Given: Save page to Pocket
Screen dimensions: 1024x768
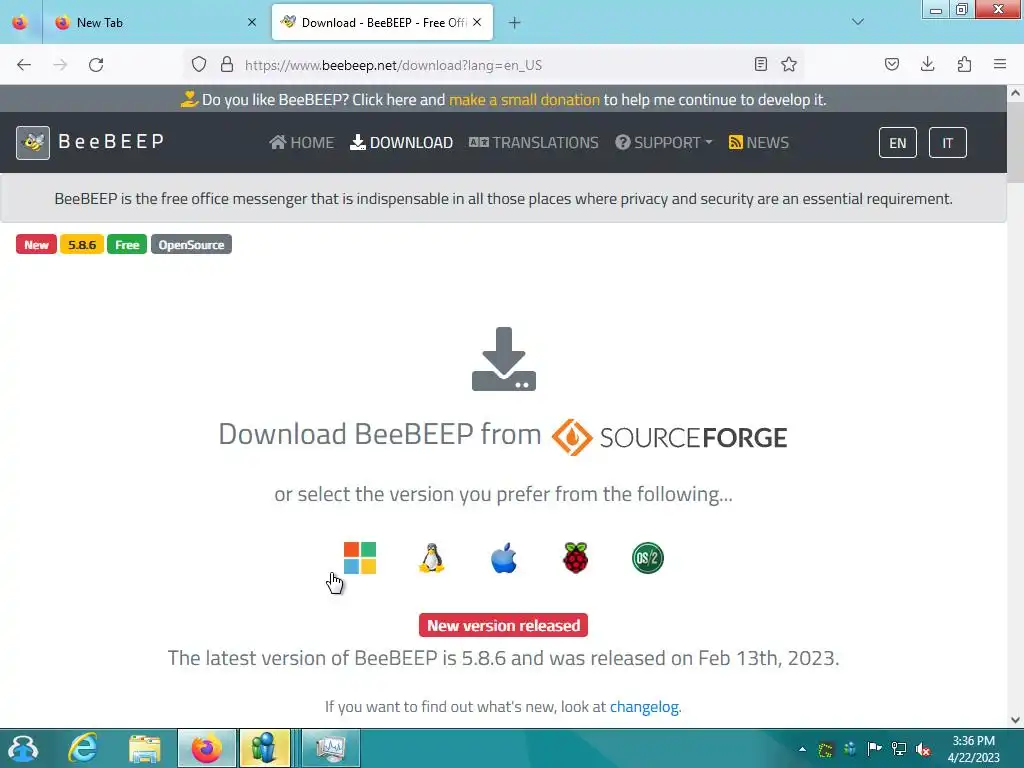Looking at the screenshot, I should (x=891, y=65).
